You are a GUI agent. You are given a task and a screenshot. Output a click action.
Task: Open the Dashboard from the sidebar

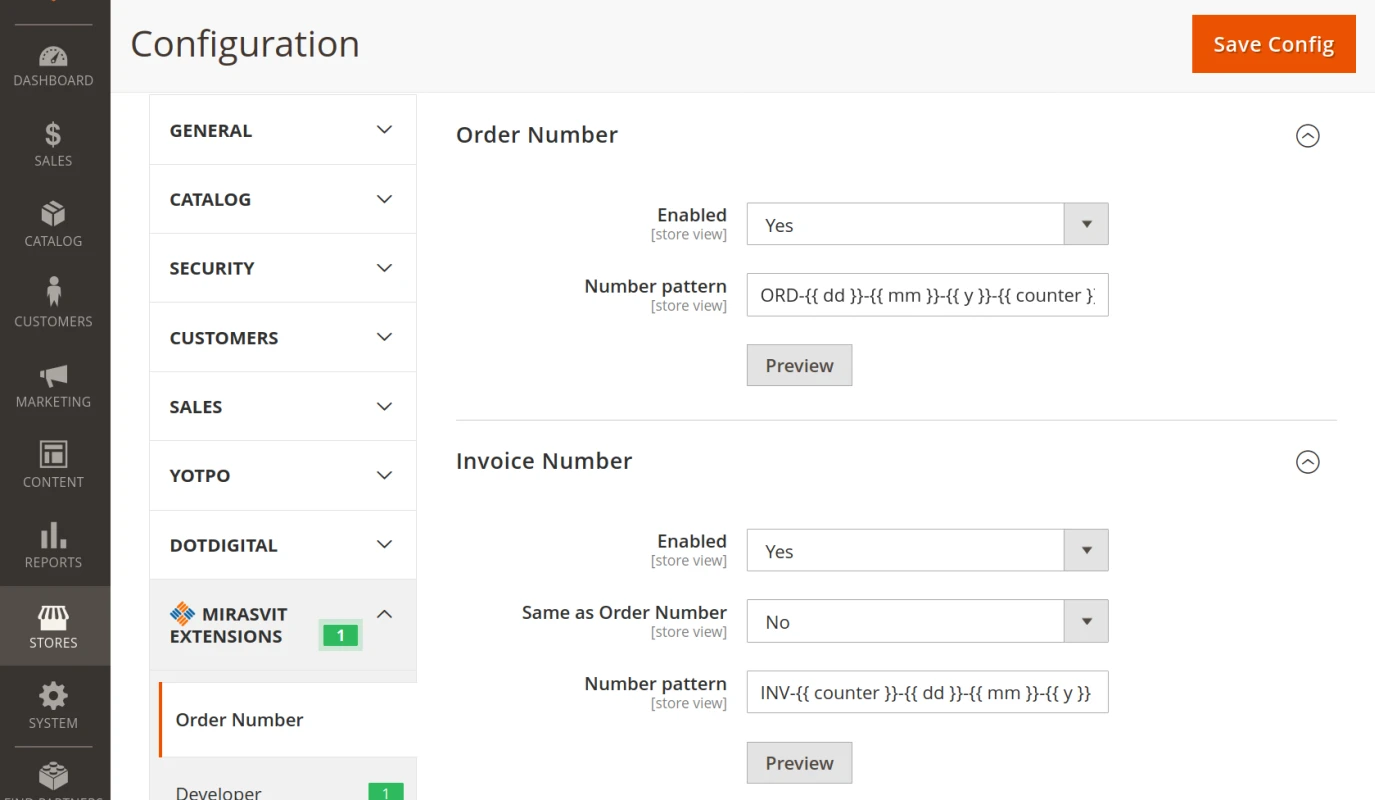pos(53,60)
